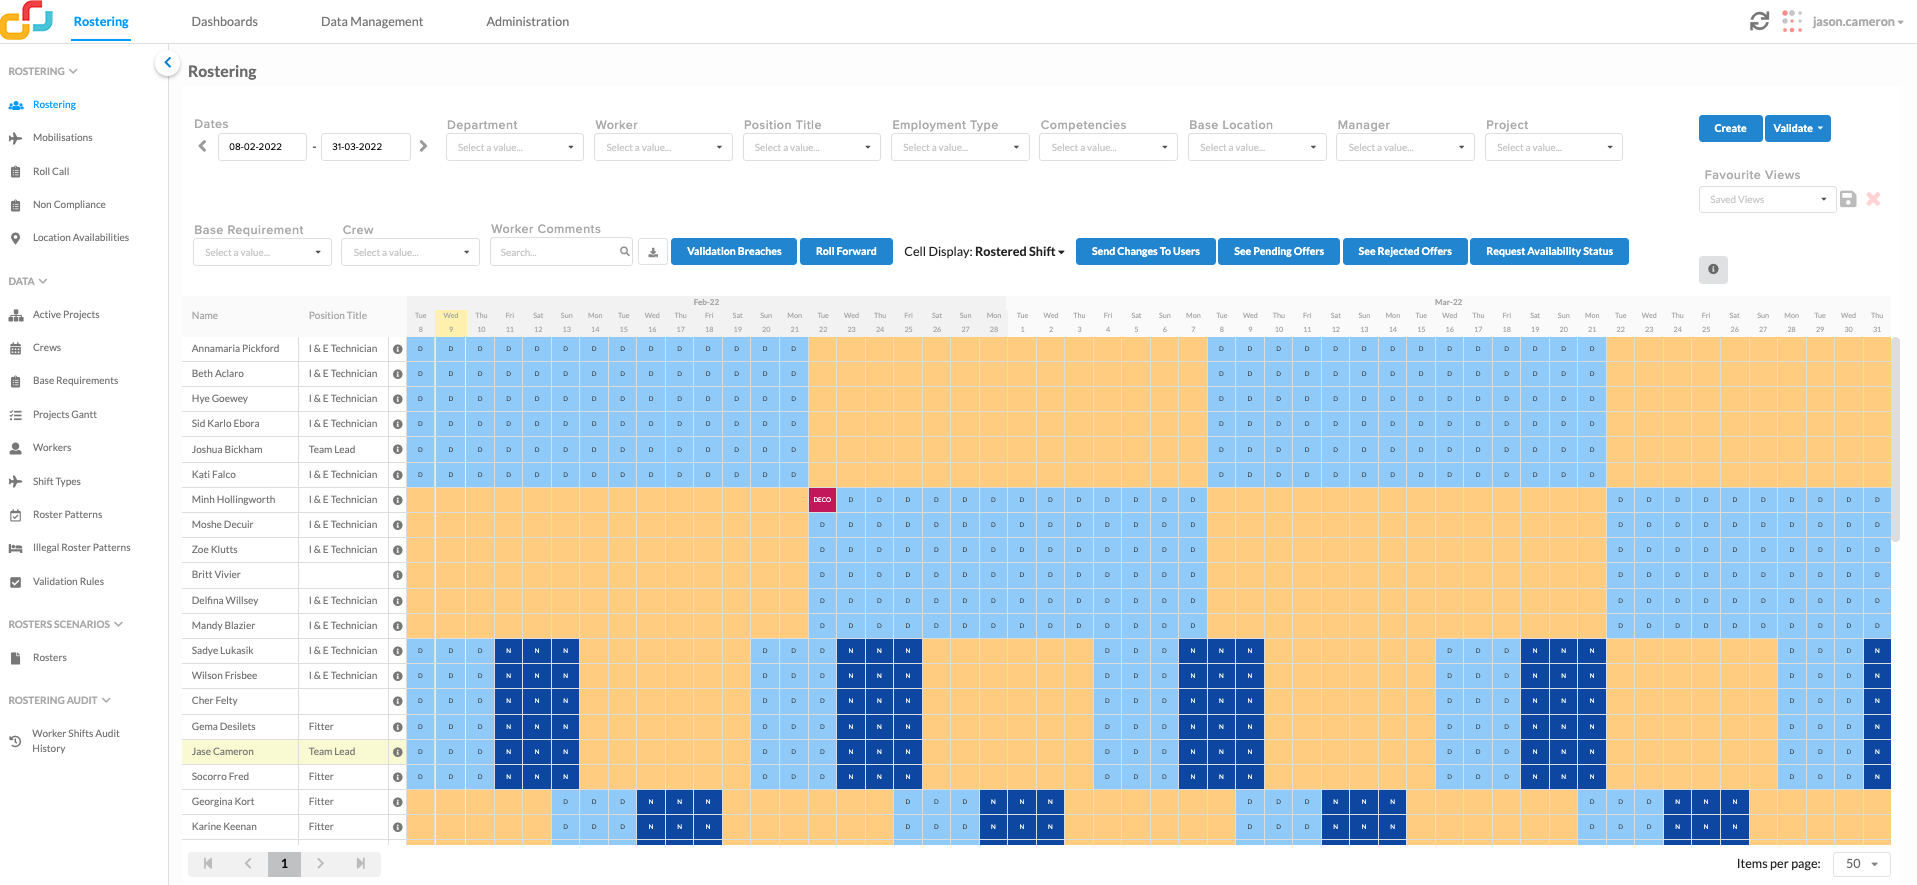1917x885 pixels.
Task: Collapse the sidebar with the chevron button
Action: point(167,63)
